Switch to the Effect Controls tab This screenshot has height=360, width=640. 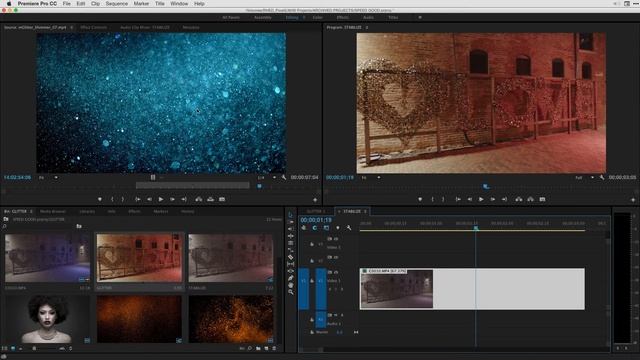click(93, 27)
